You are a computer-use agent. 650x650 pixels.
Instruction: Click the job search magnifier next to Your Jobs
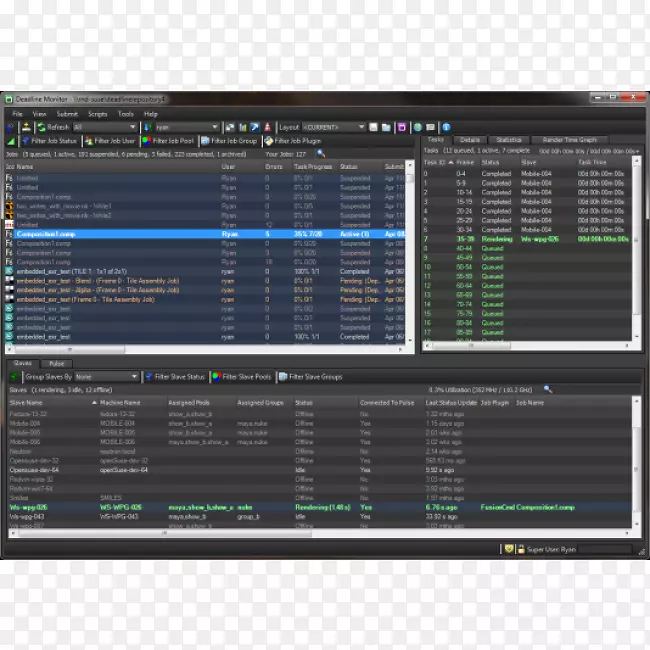point(321,154)
